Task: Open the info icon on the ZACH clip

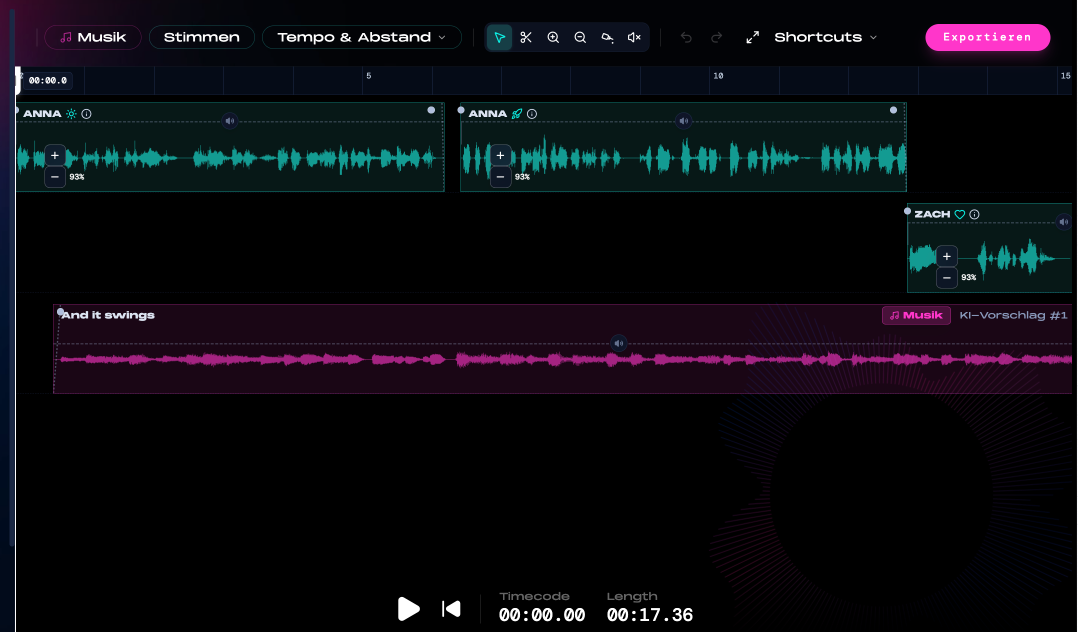Action: [x=975, y=213]
